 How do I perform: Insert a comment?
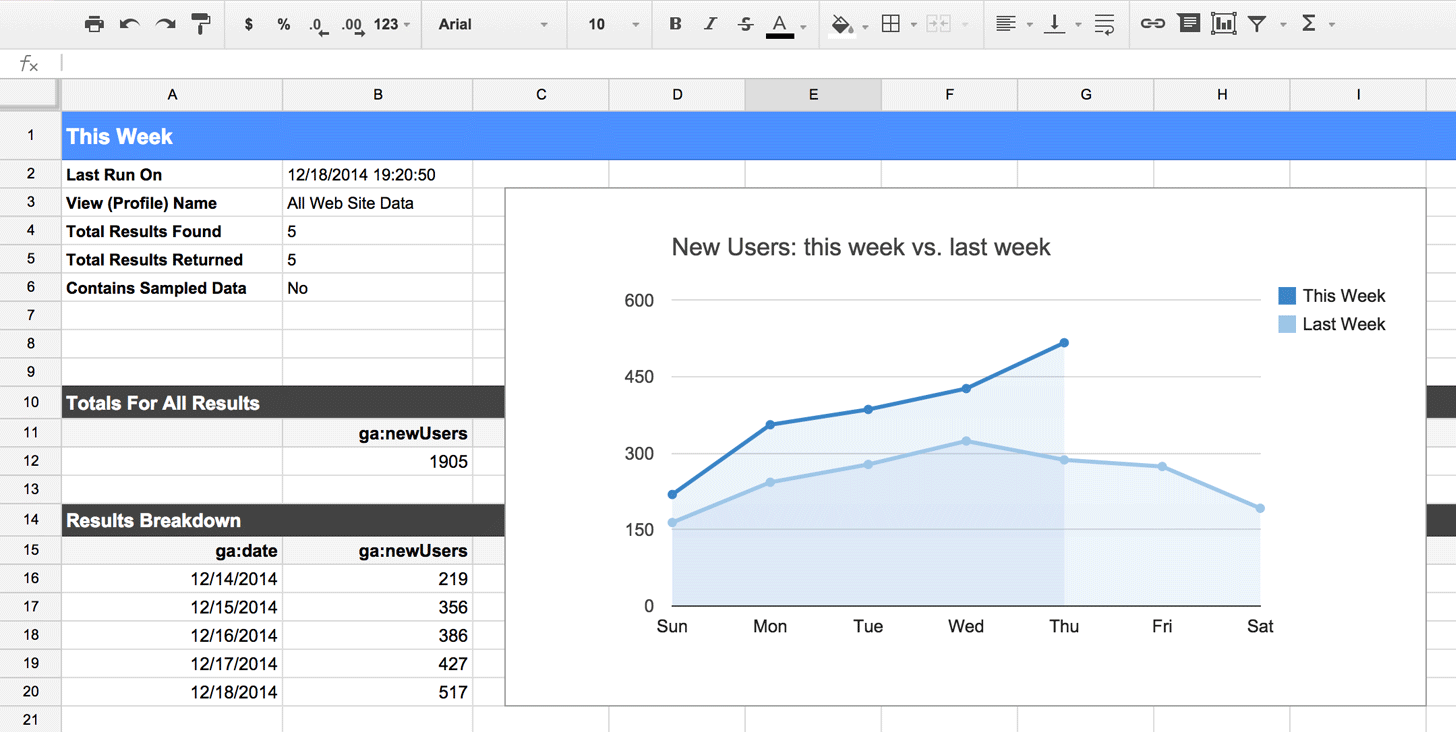click(x=1188, y=23)
